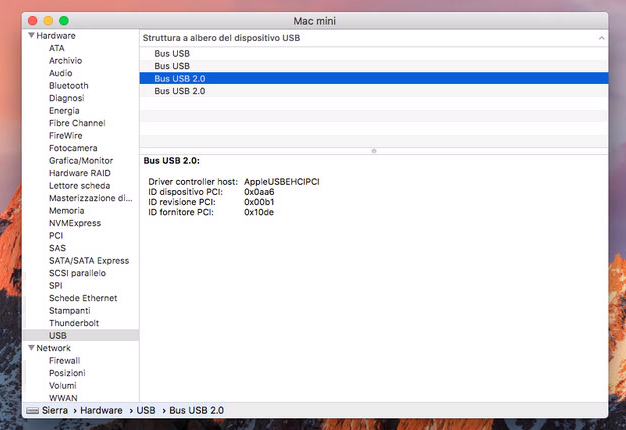Show FireWire details
This screenshot has height=430, width=626.
(66, 136)
